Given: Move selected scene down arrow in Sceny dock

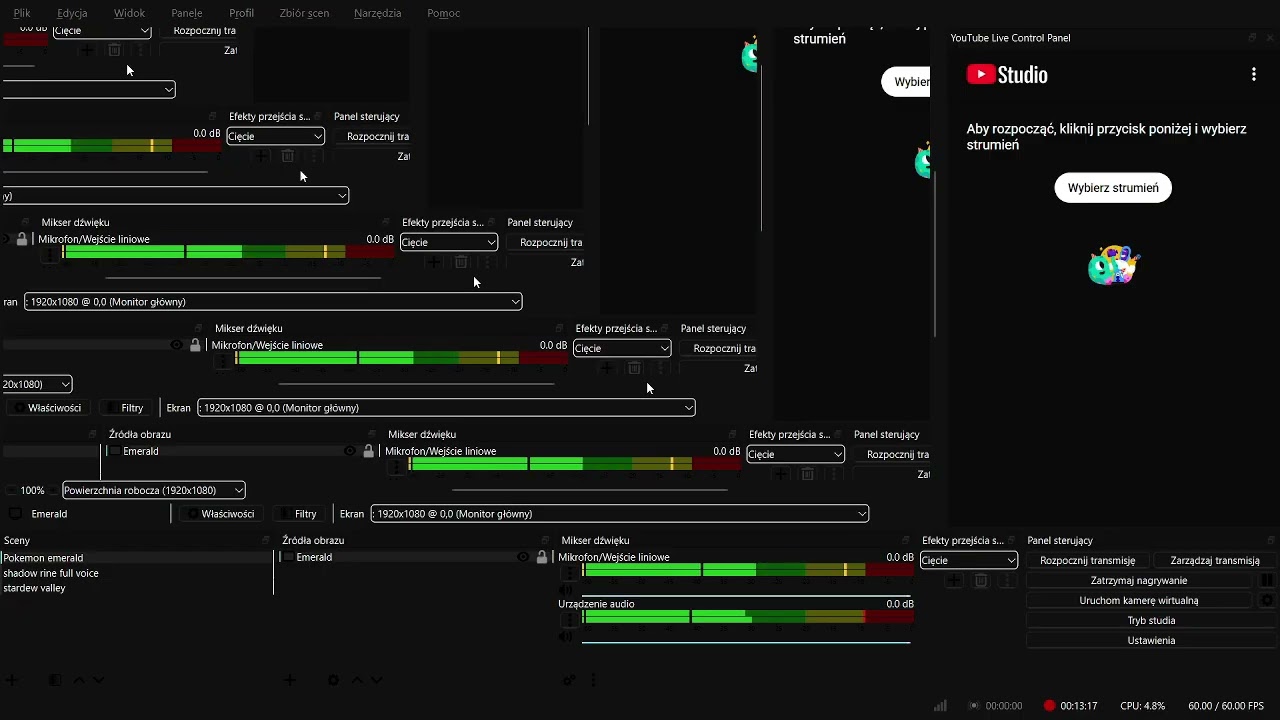Looking at the screenshot, I should coord(98,680).
